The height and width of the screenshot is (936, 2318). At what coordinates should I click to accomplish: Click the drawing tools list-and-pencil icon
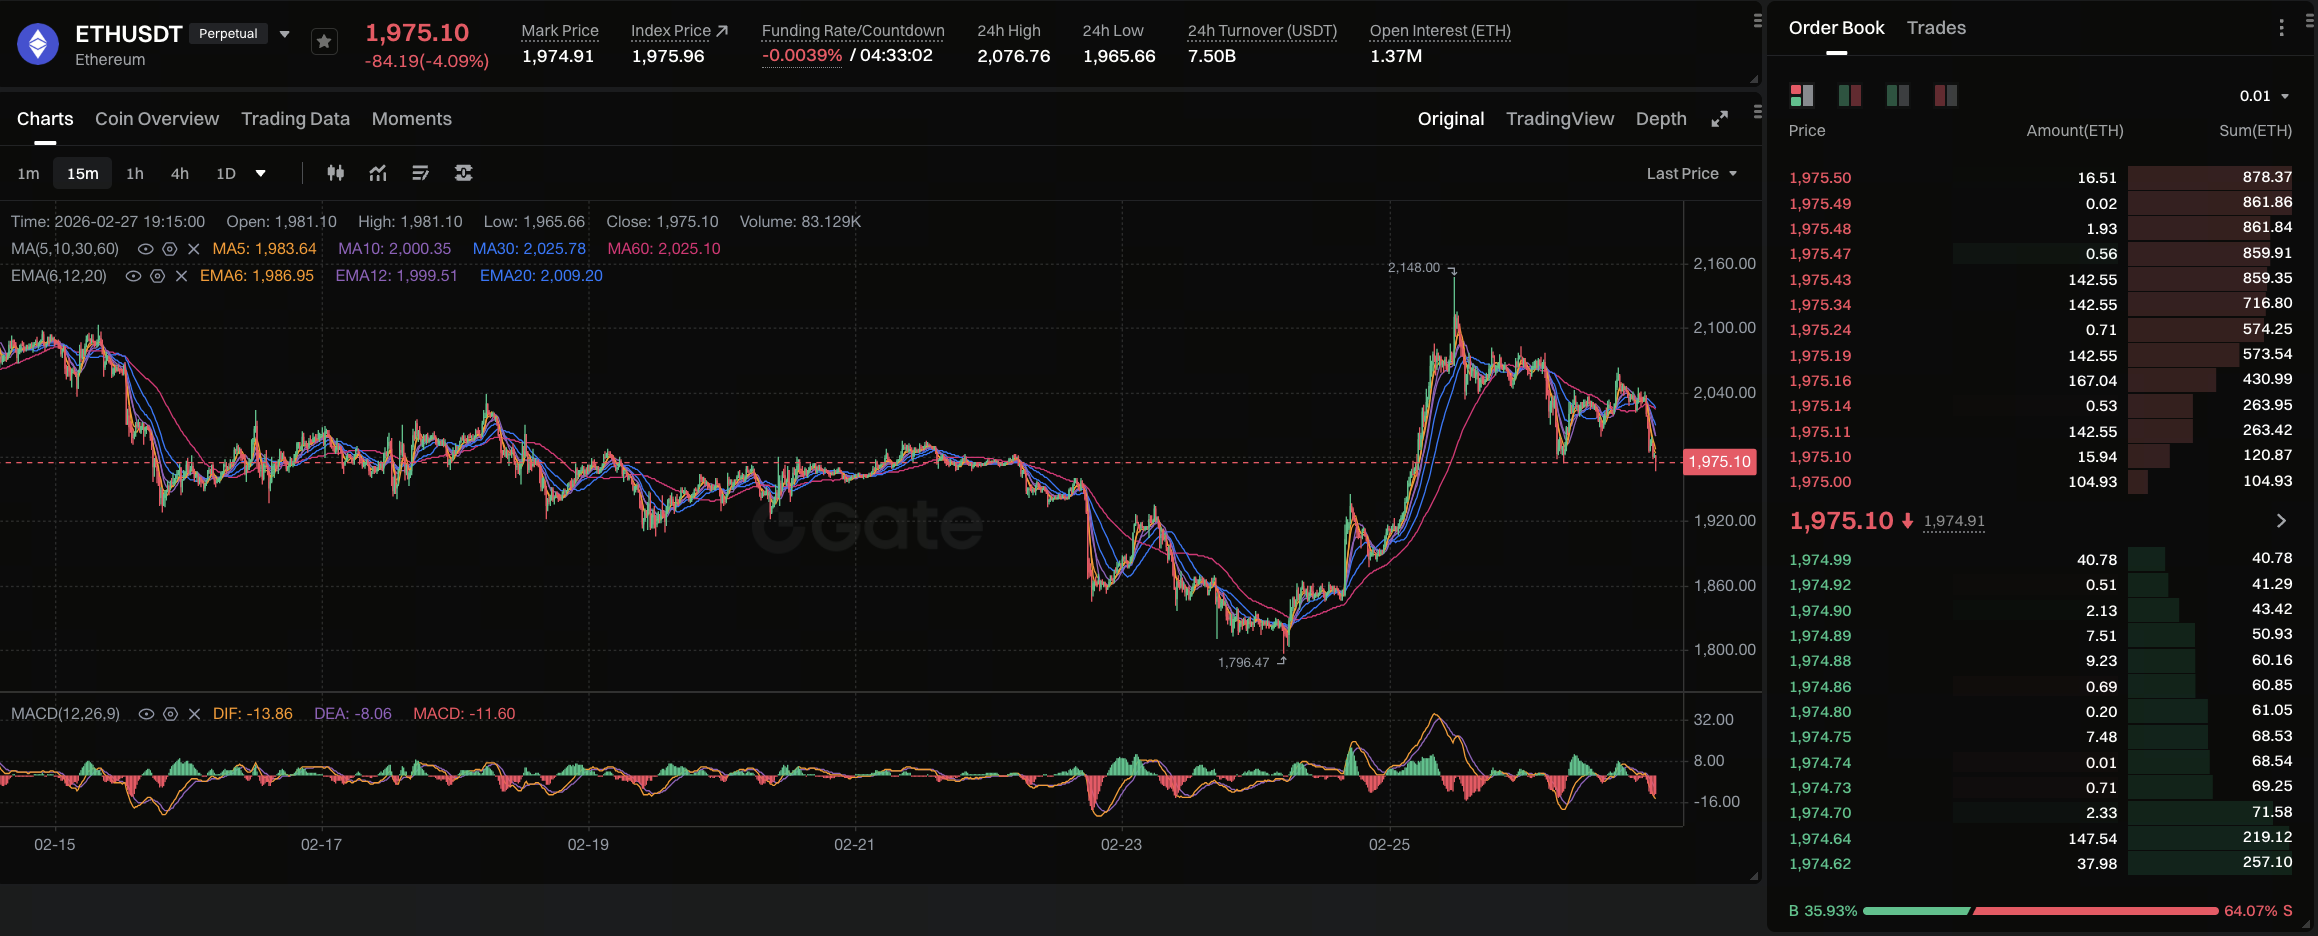[x=420, y=173]
